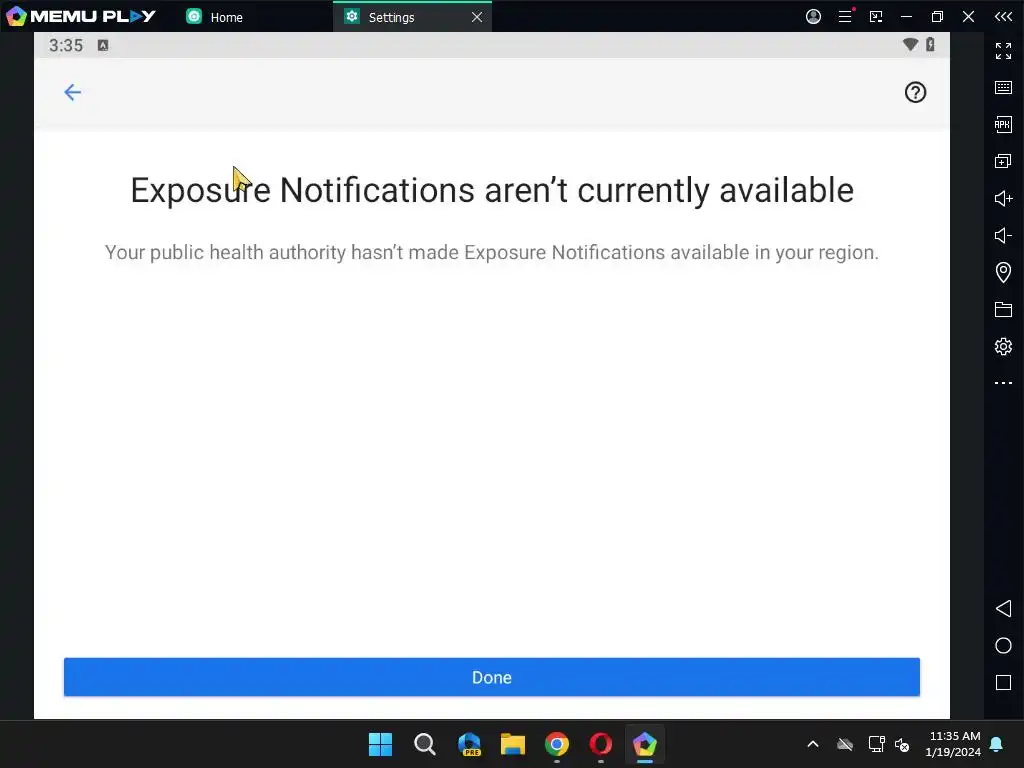Click the Android Wi-Fi status icon
Image resolution: width=1024 pixels, height=768 pixels.
coord(910,44)
